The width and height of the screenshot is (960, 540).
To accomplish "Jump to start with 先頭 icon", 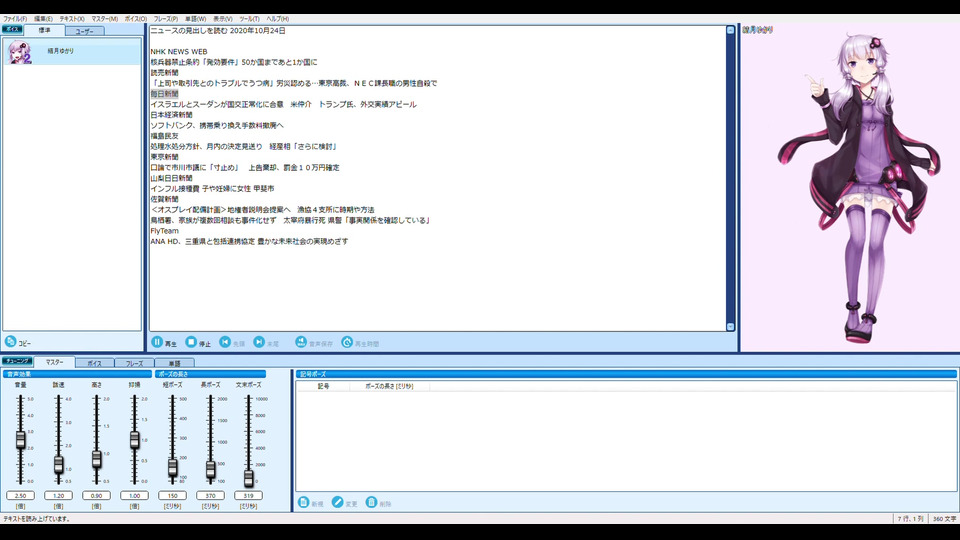I will [x=225, y=342].
